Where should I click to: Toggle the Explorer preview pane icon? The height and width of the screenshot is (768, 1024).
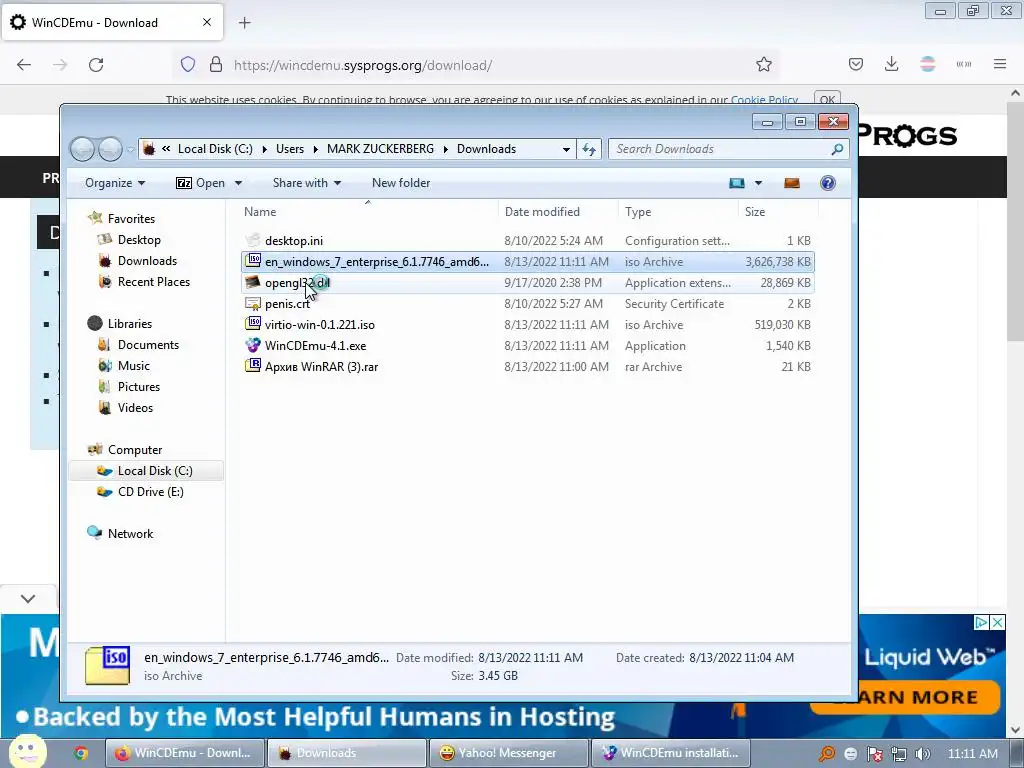coord(792,183)
